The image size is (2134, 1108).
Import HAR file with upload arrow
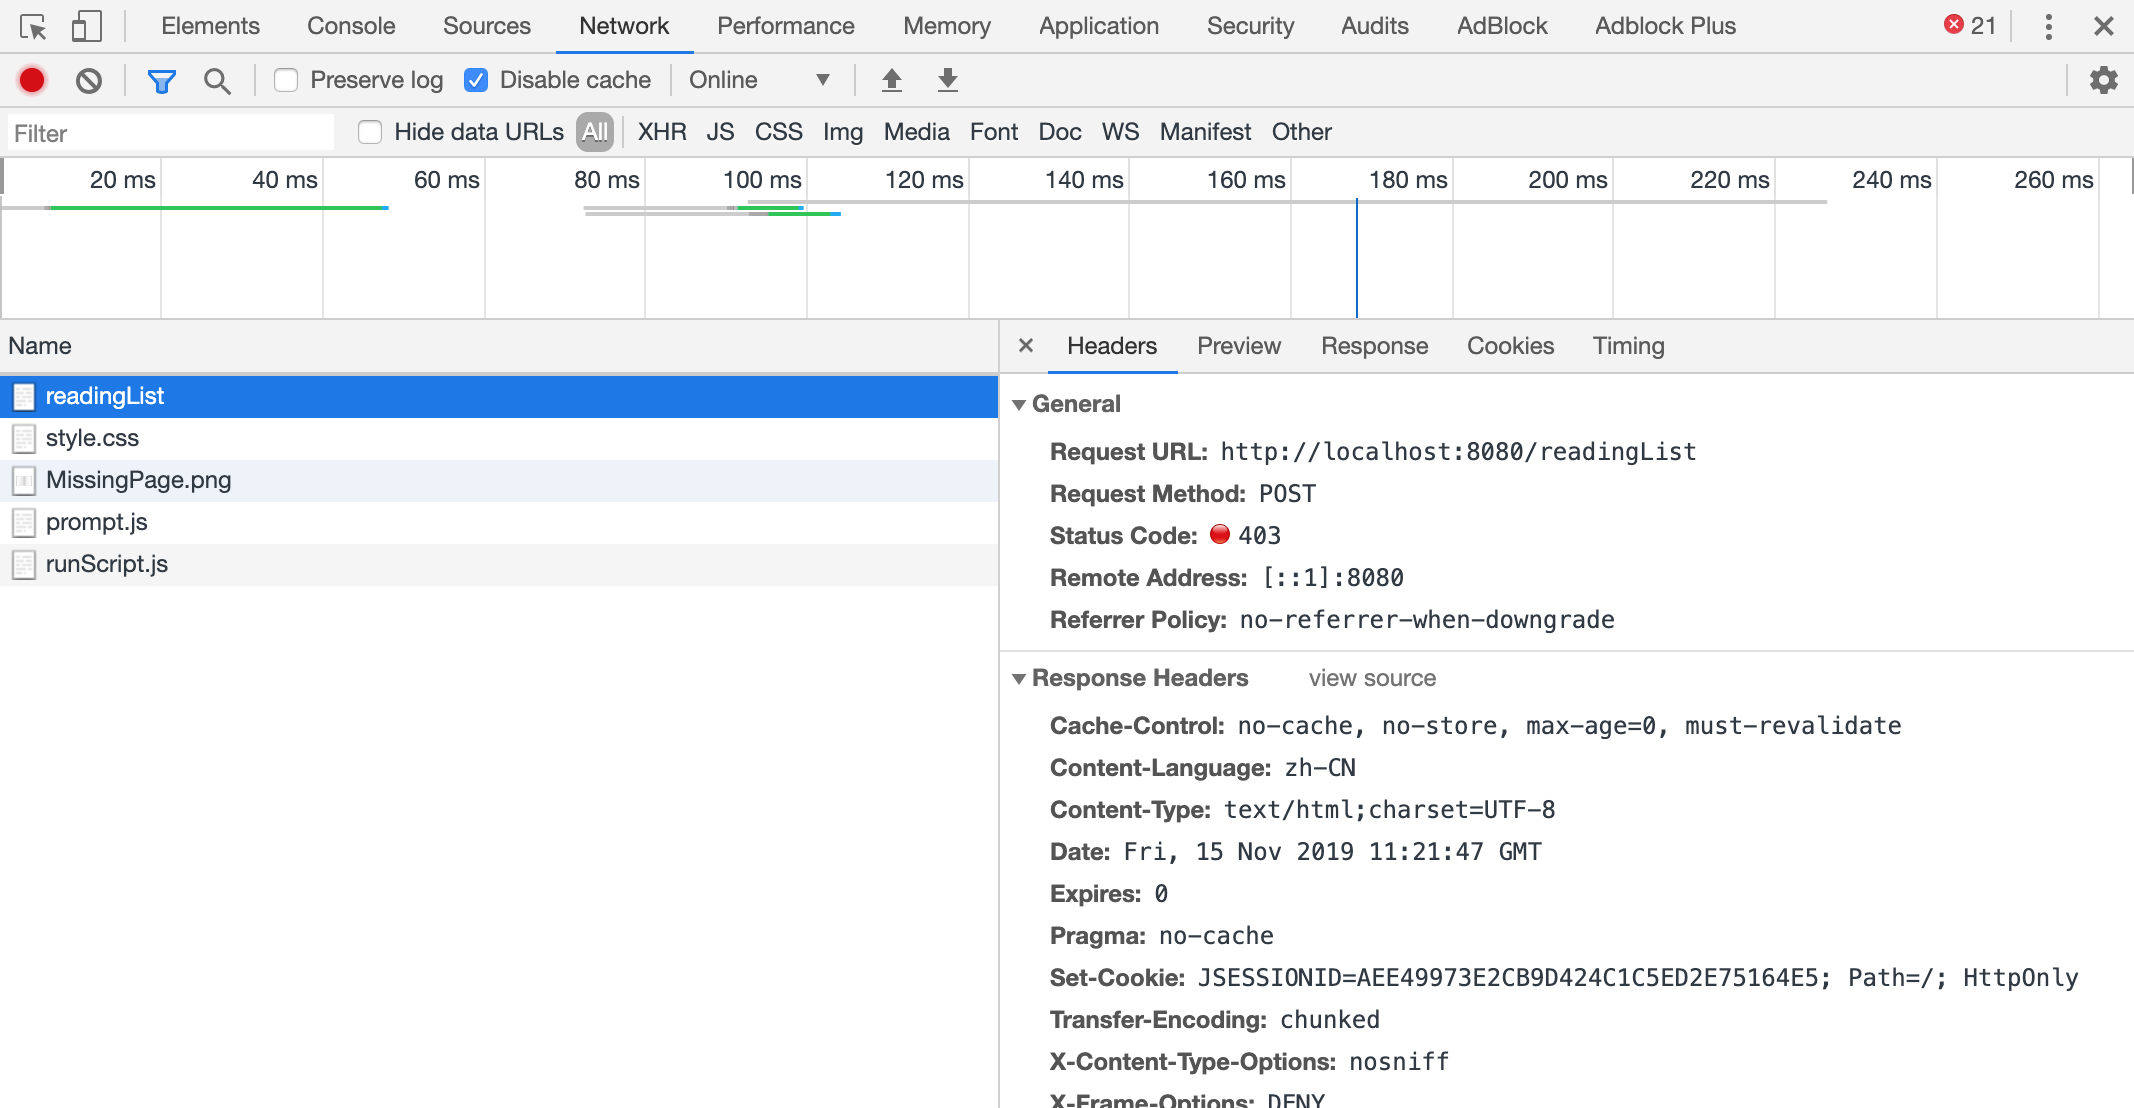[x=892, y=80]
